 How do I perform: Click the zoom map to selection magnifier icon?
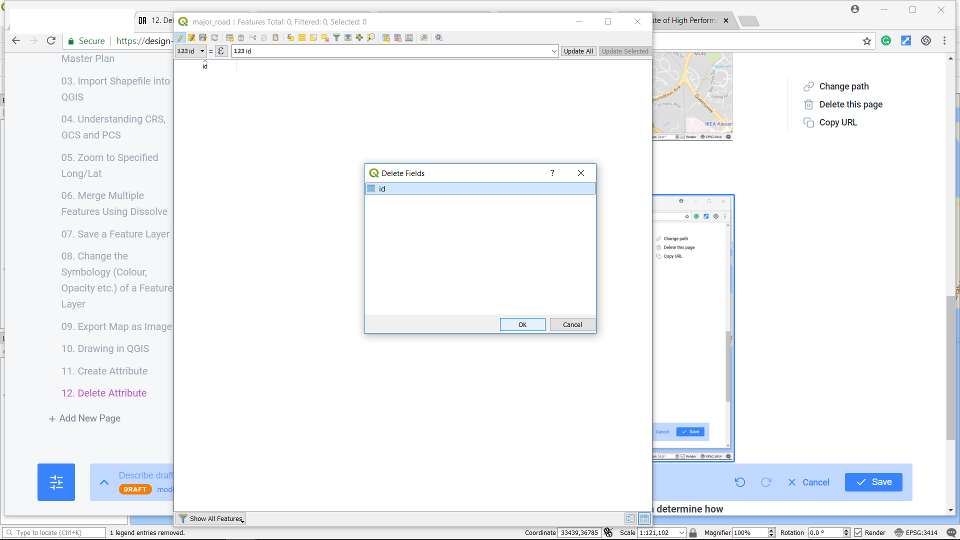click(x=370, y=37)
